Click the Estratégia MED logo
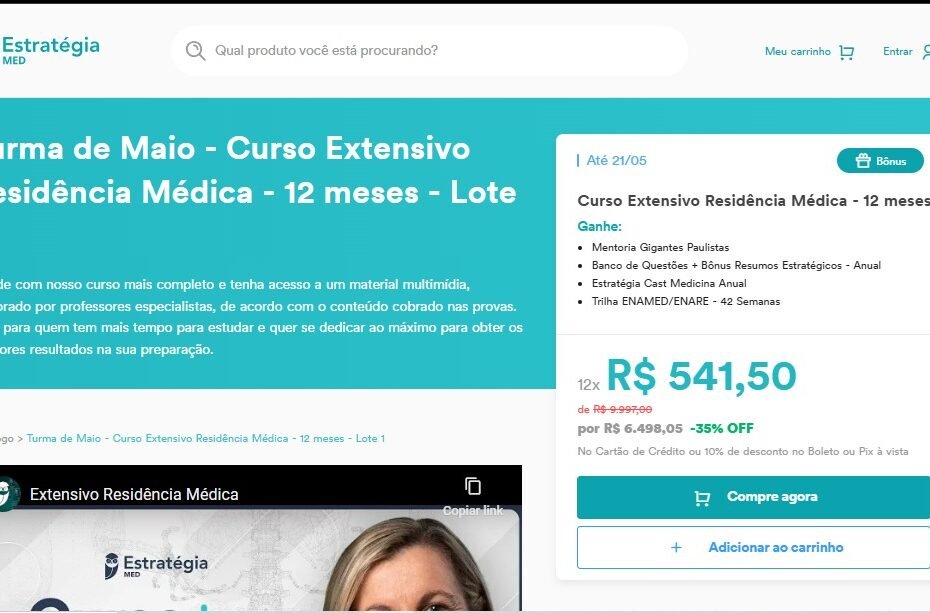 50,50
